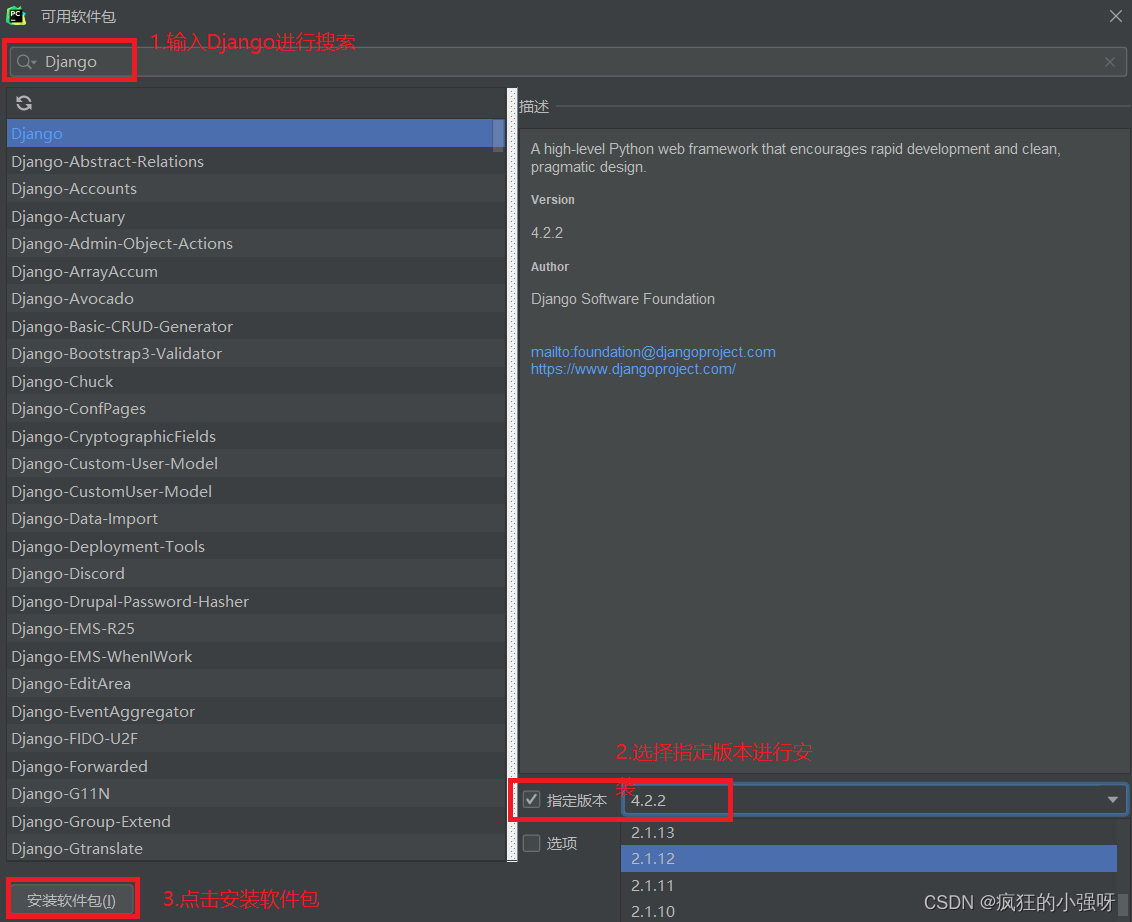Click the search magnifier icon
This screenshot has width=1132, height=922.
pyautogui.click(x=25, y=62)
